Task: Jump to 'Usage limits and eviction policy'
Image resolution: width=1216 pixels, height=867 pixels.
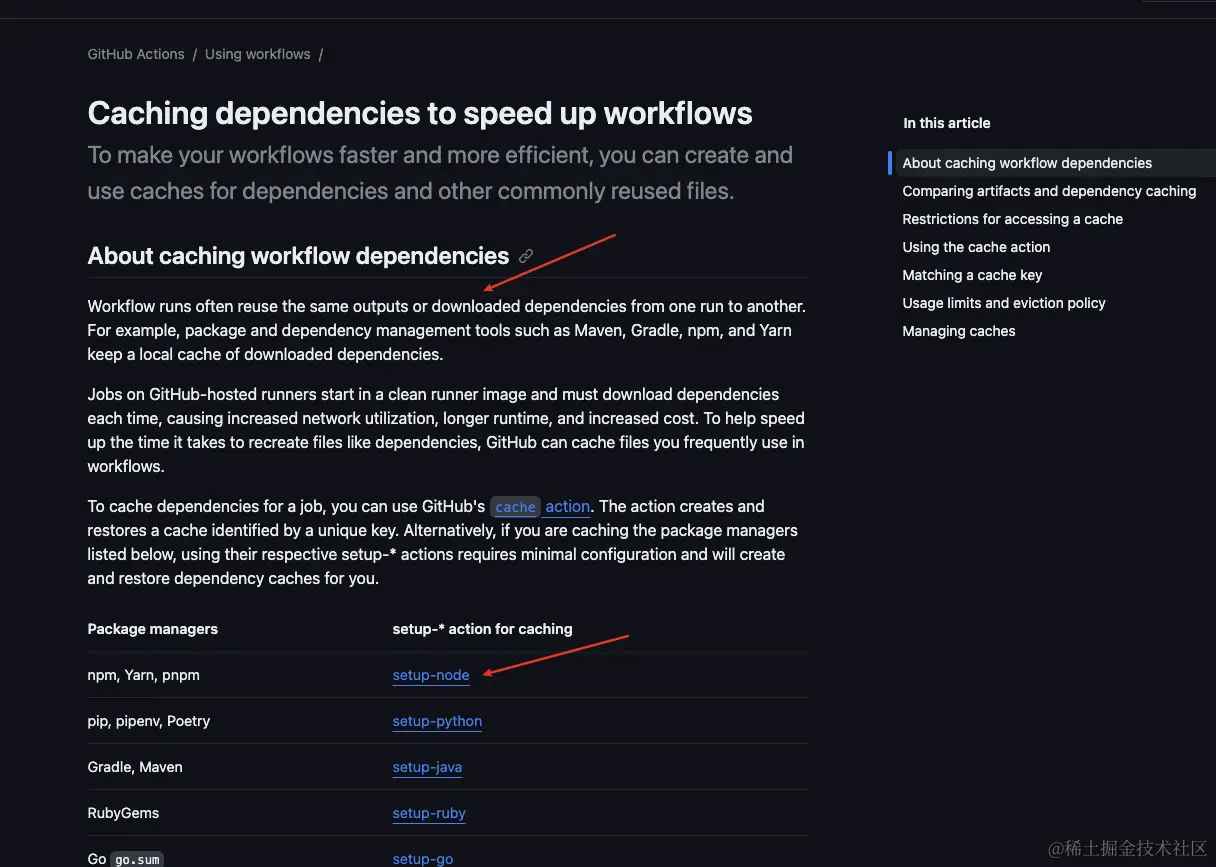Action: (1004, 303)
